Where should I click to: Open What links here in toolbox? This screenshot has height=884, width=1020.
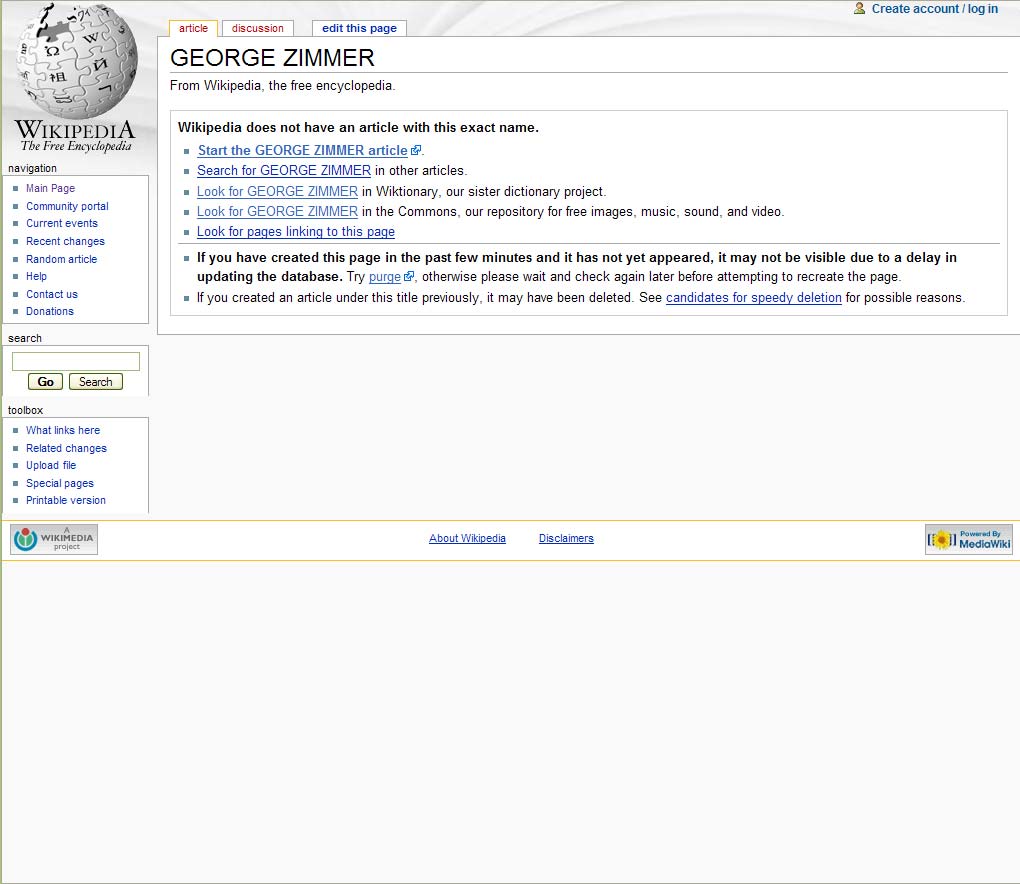coord(63,430)
